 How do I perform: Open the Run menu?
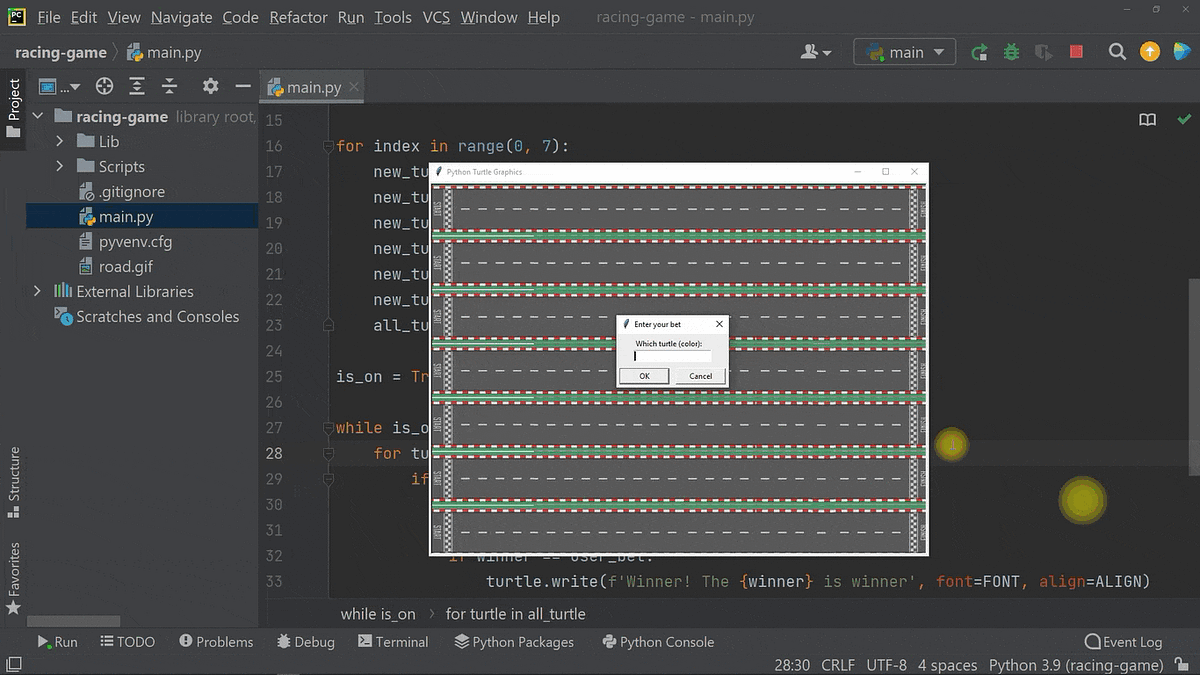(x=351, y=17)
